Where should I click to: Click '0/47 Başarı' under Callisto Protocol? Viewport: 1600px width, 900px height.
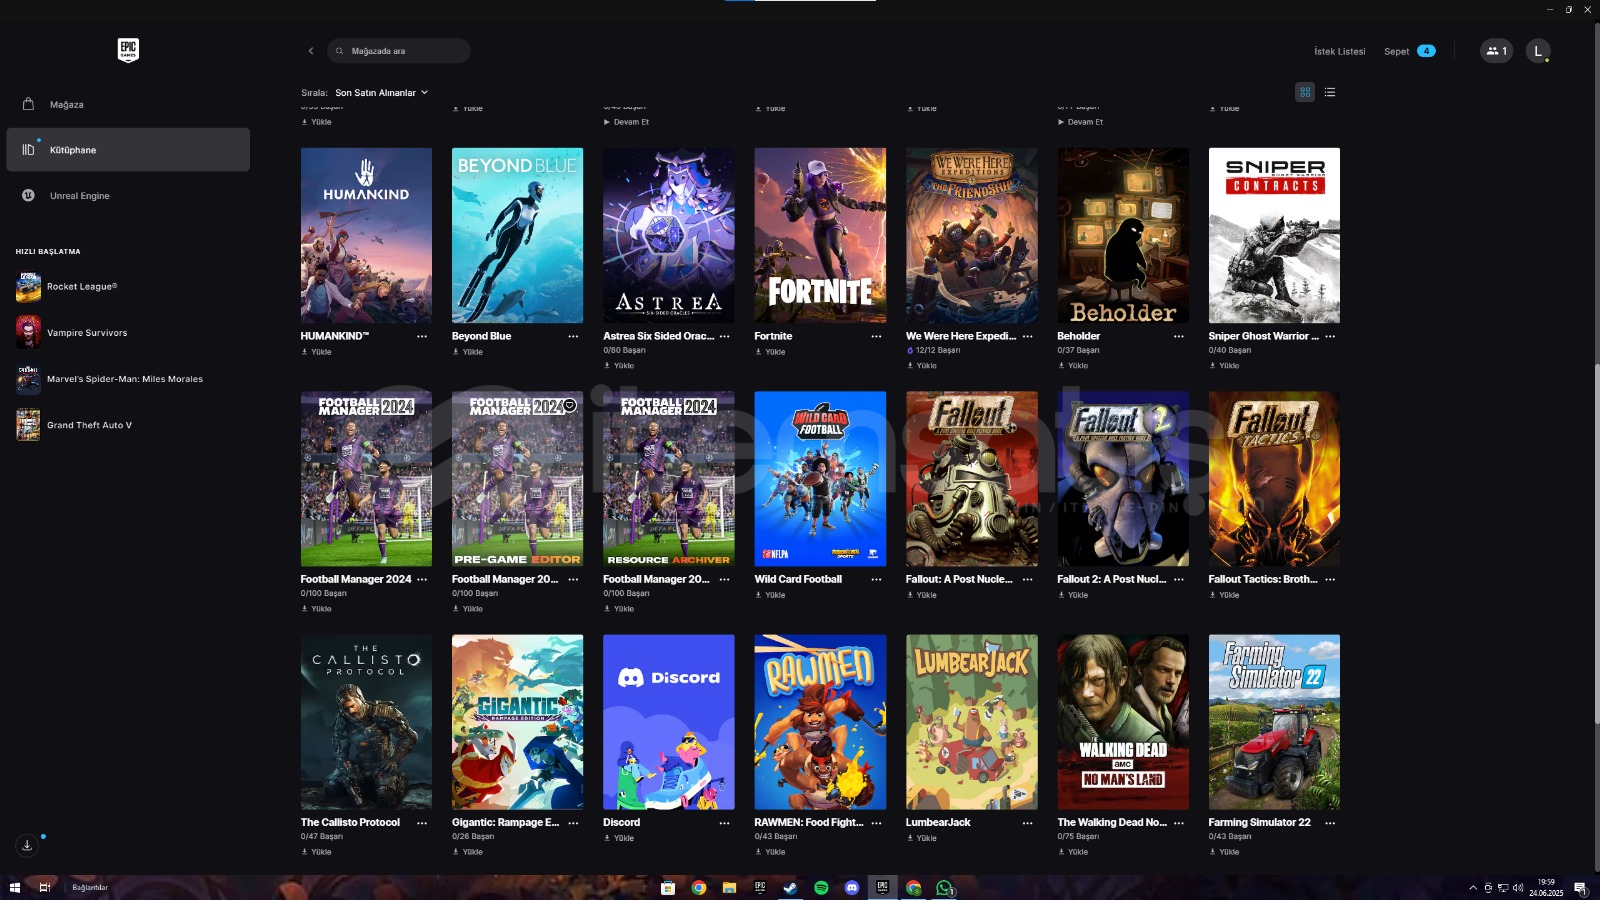coord(322,837)
